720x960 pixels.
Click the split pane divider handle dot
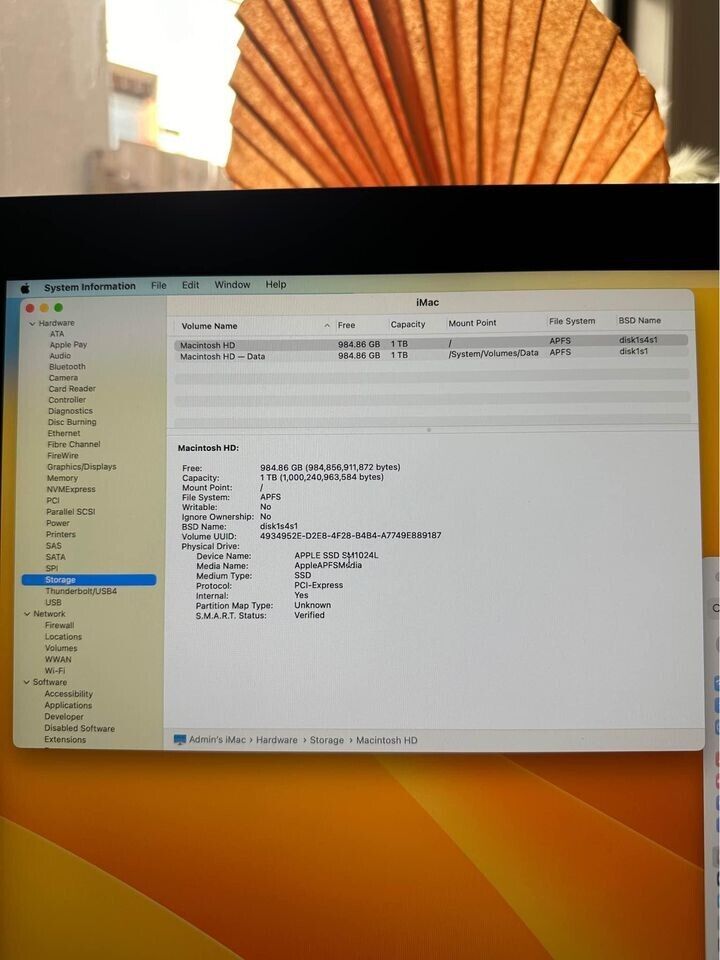(x=429, y=430)
